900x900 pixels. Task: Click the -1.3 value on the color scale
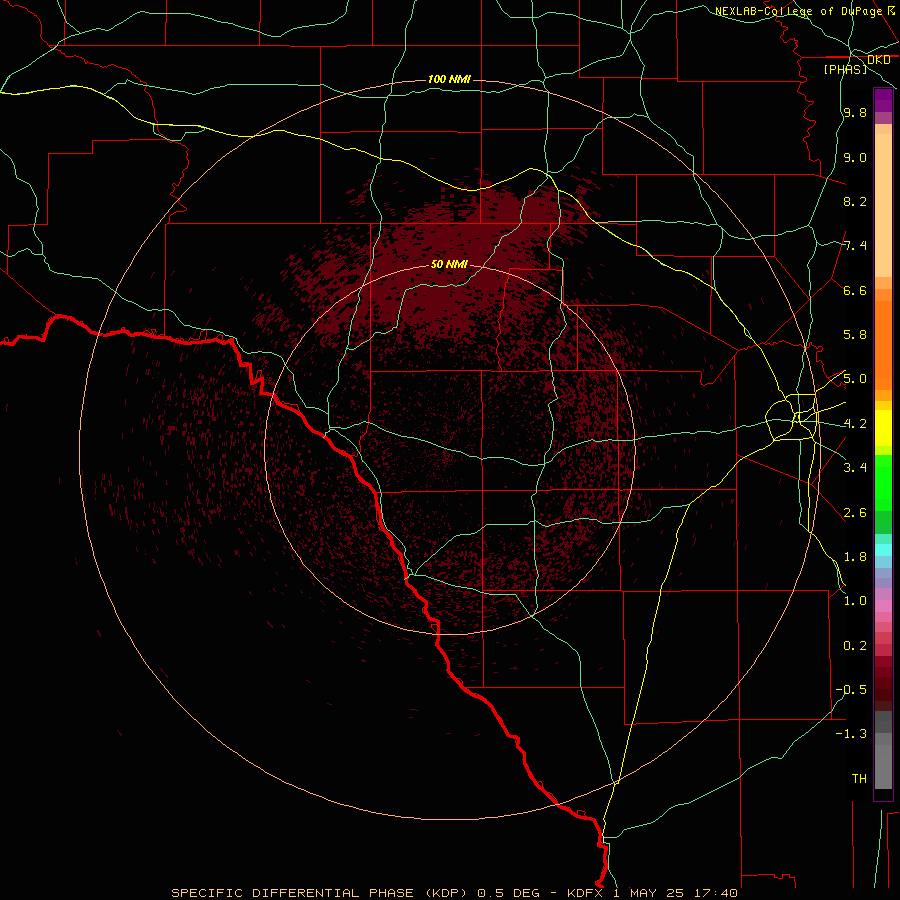851,734
